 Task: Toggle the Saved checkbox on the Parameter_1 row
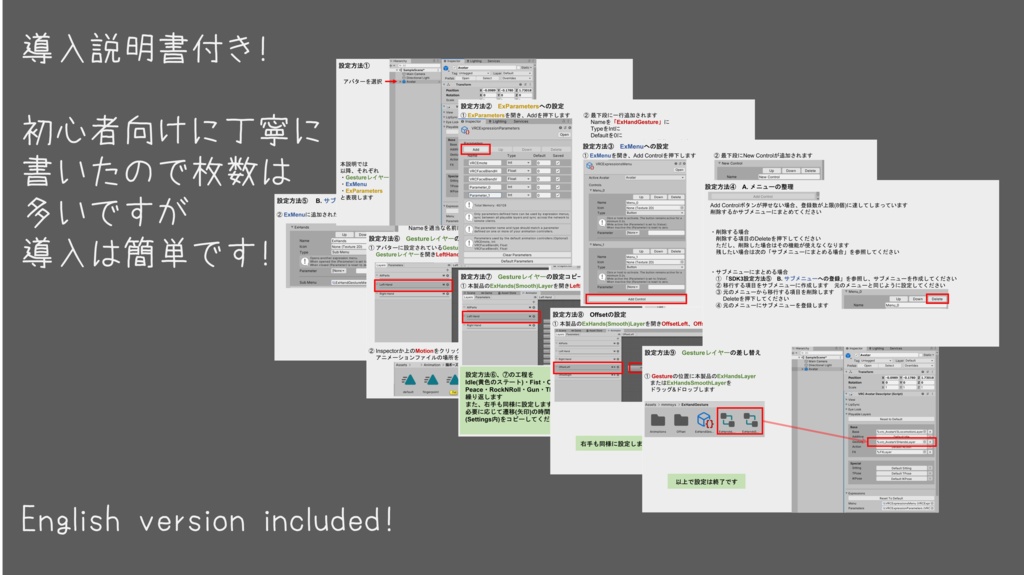point(558,195)
